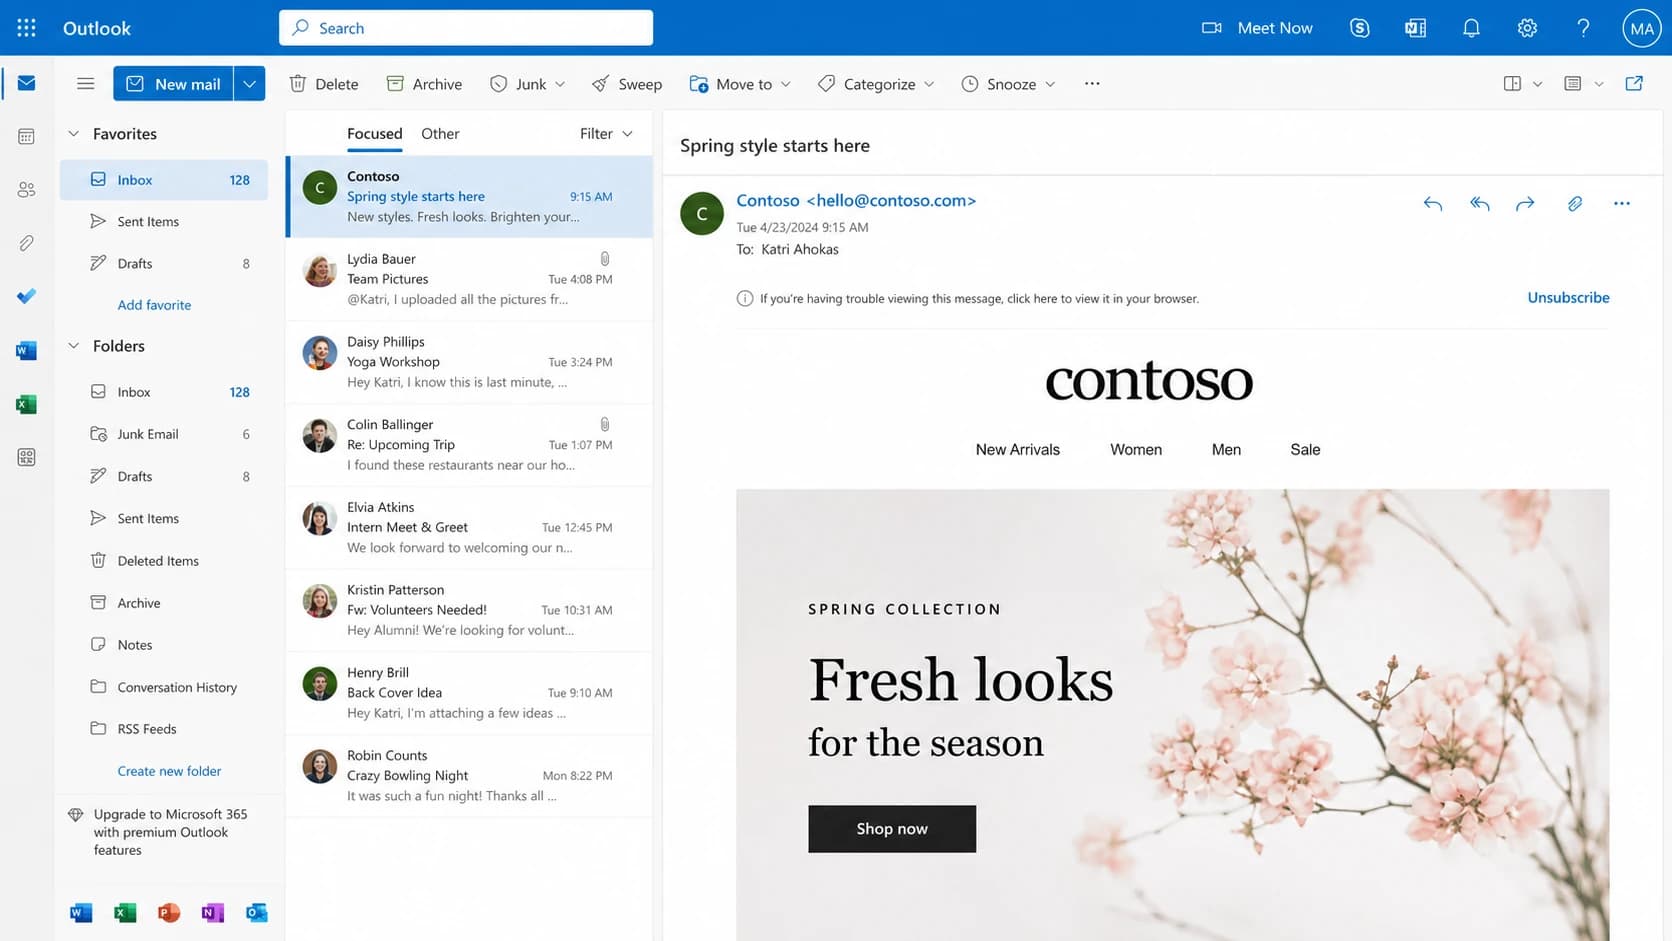Open the message list density dropdown
1672x941 pixels.
pos(1599,84)
